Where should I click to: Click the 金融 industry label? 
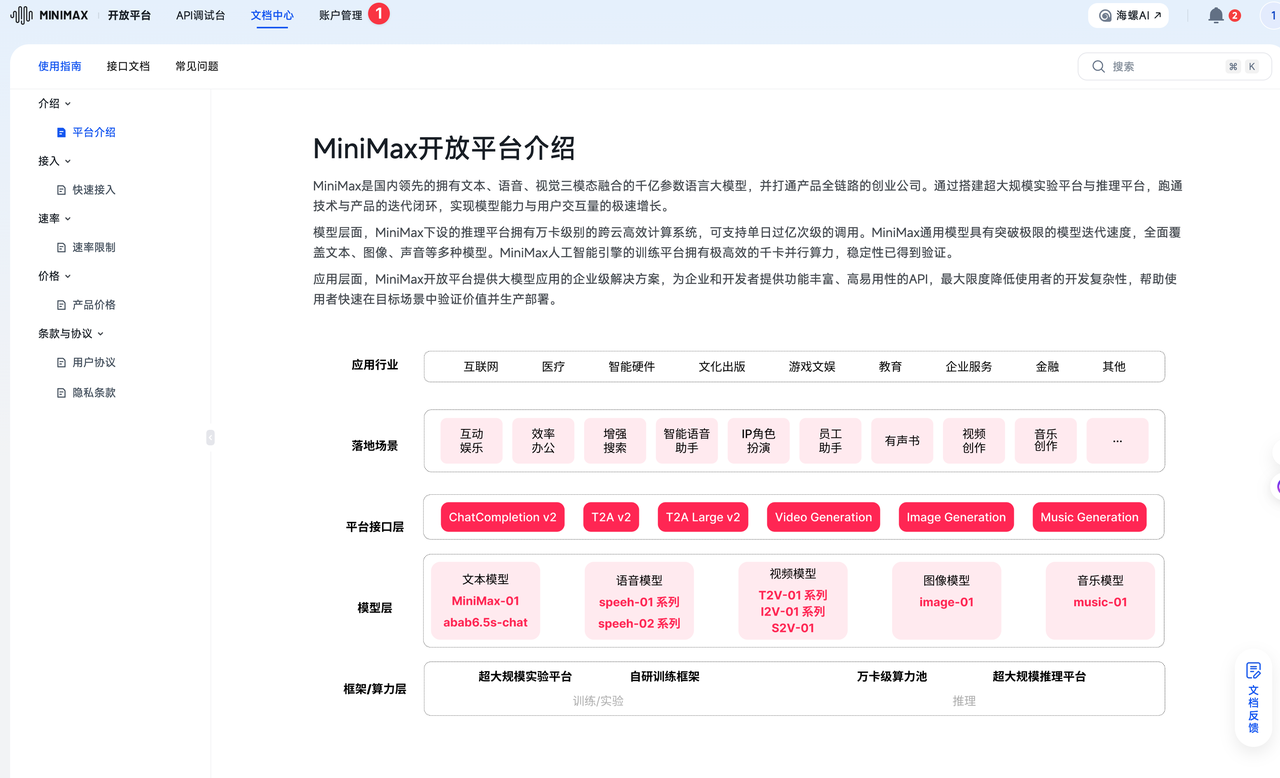pos(1047,367)
